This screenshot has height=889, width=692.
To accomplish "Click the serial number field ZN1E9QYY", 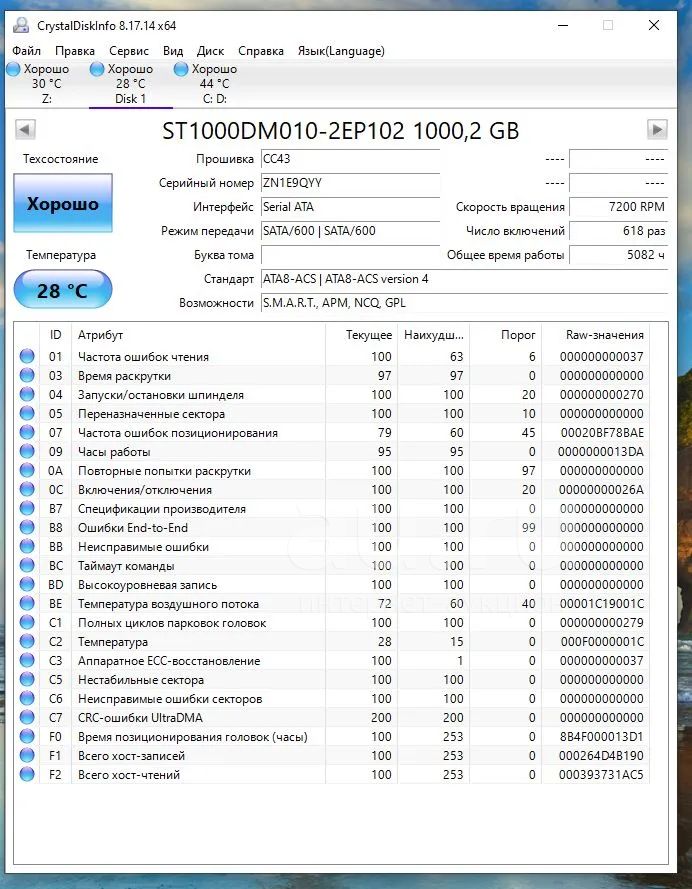I will coord(350,183).
